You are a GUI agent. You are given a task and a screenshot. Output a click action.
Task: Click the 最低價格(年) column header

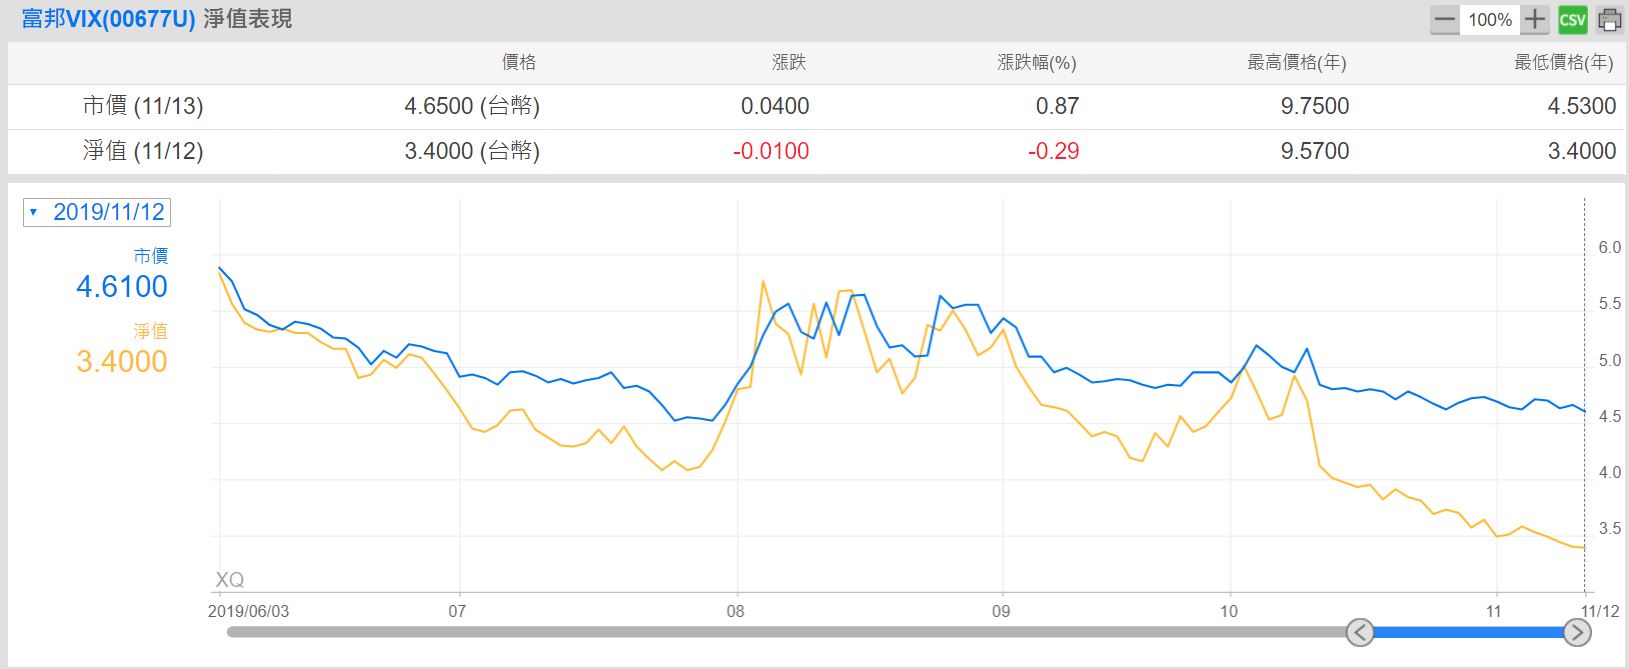coord(1564,62)
